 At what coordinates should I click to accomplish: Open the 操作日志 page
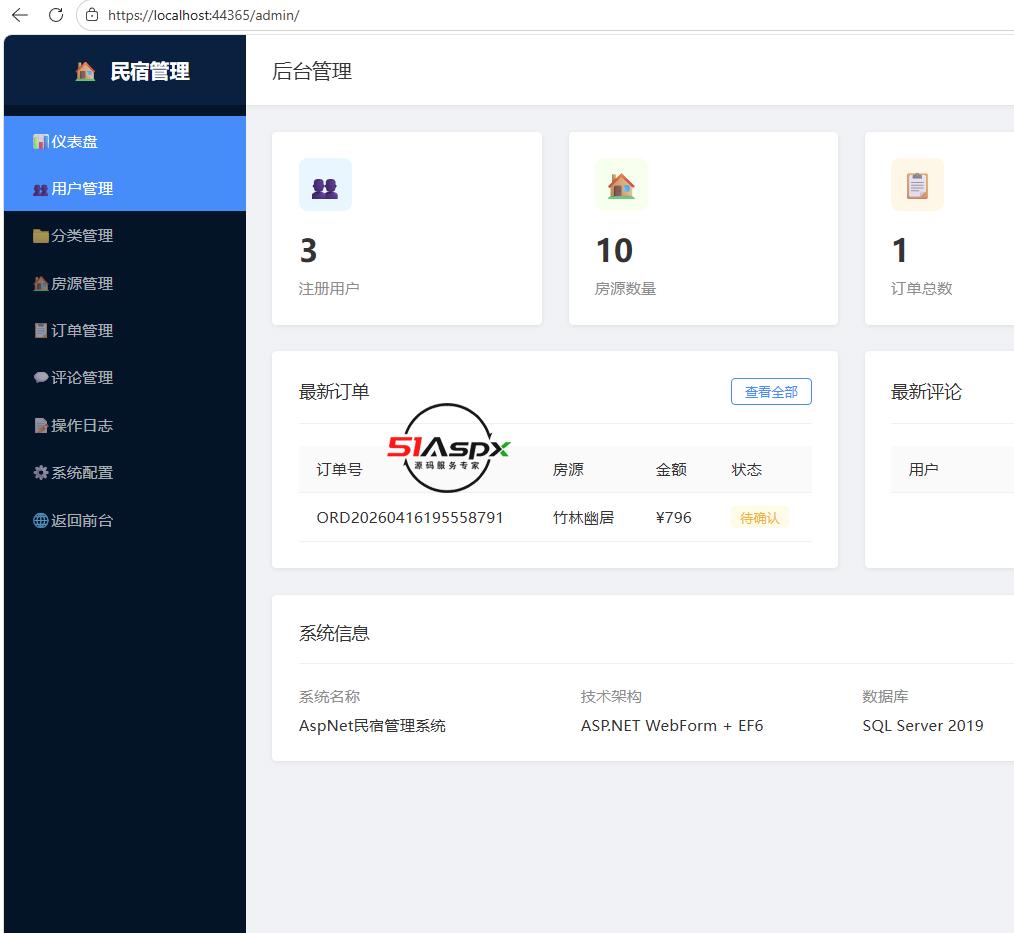(125, 425)
